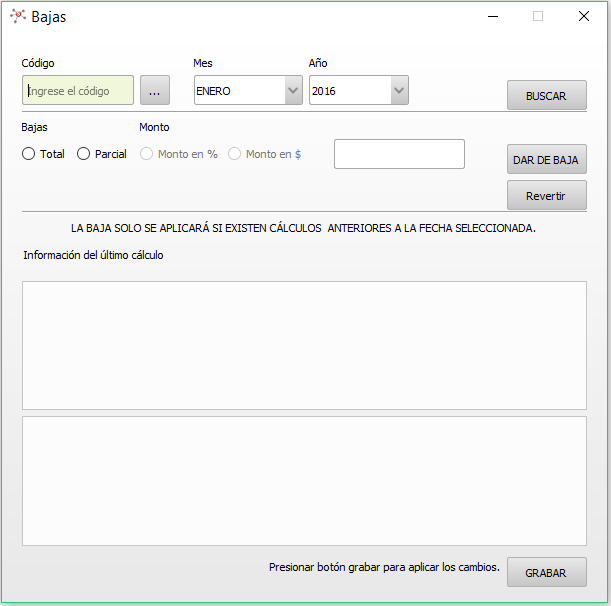Select the Total baja radio option
This screenshot has height=606, width=611.
[x=29, y=154]
